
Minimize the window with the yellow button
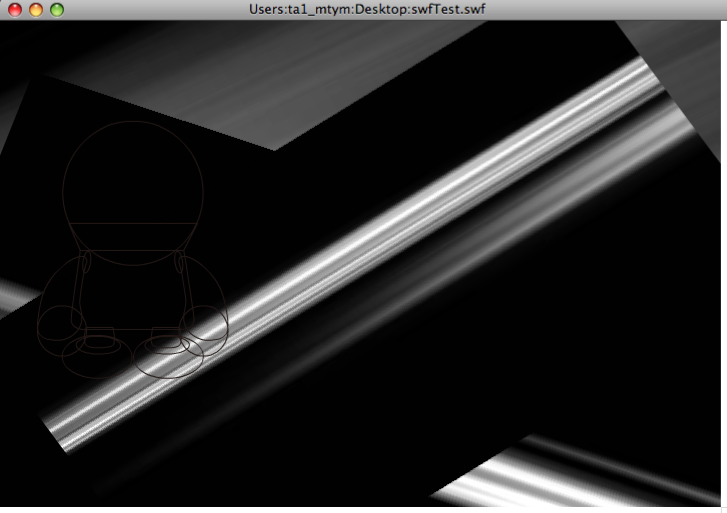[36, 10]
